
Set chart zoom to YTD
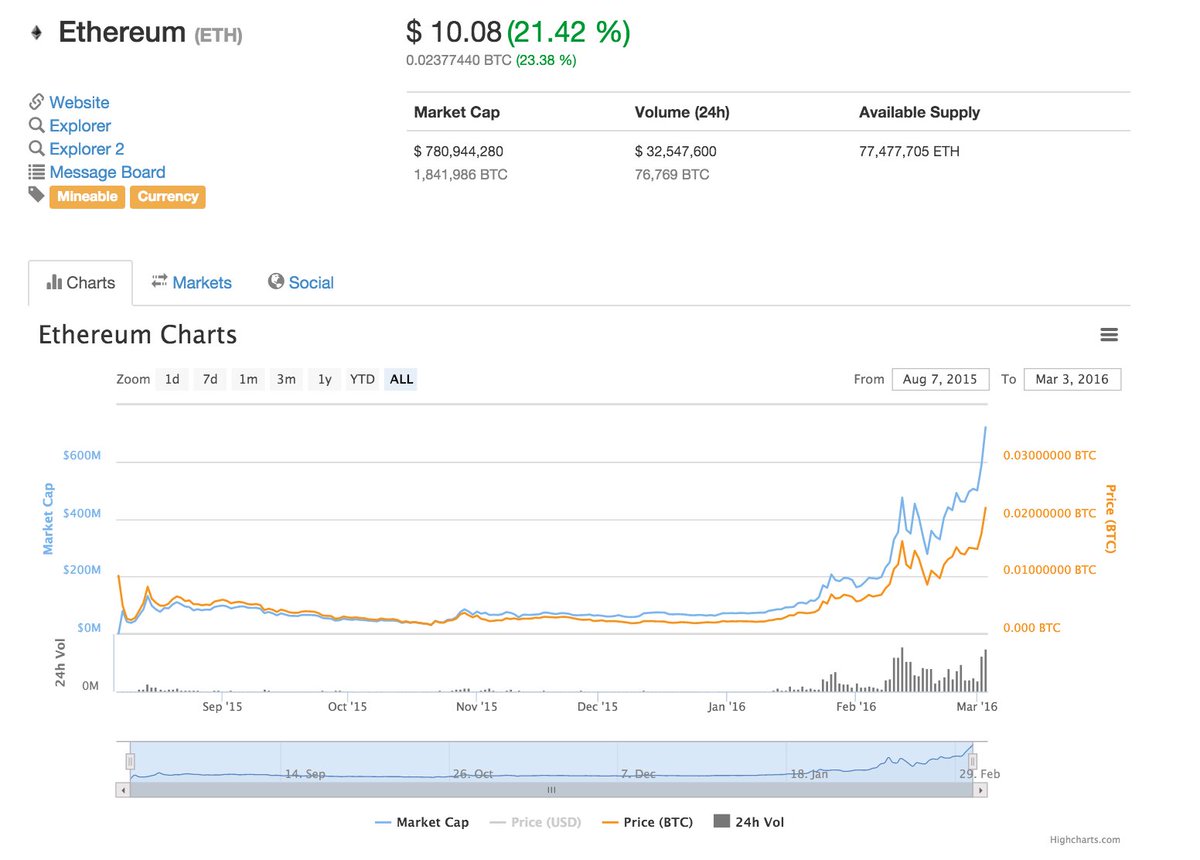[x=362, y=379]
